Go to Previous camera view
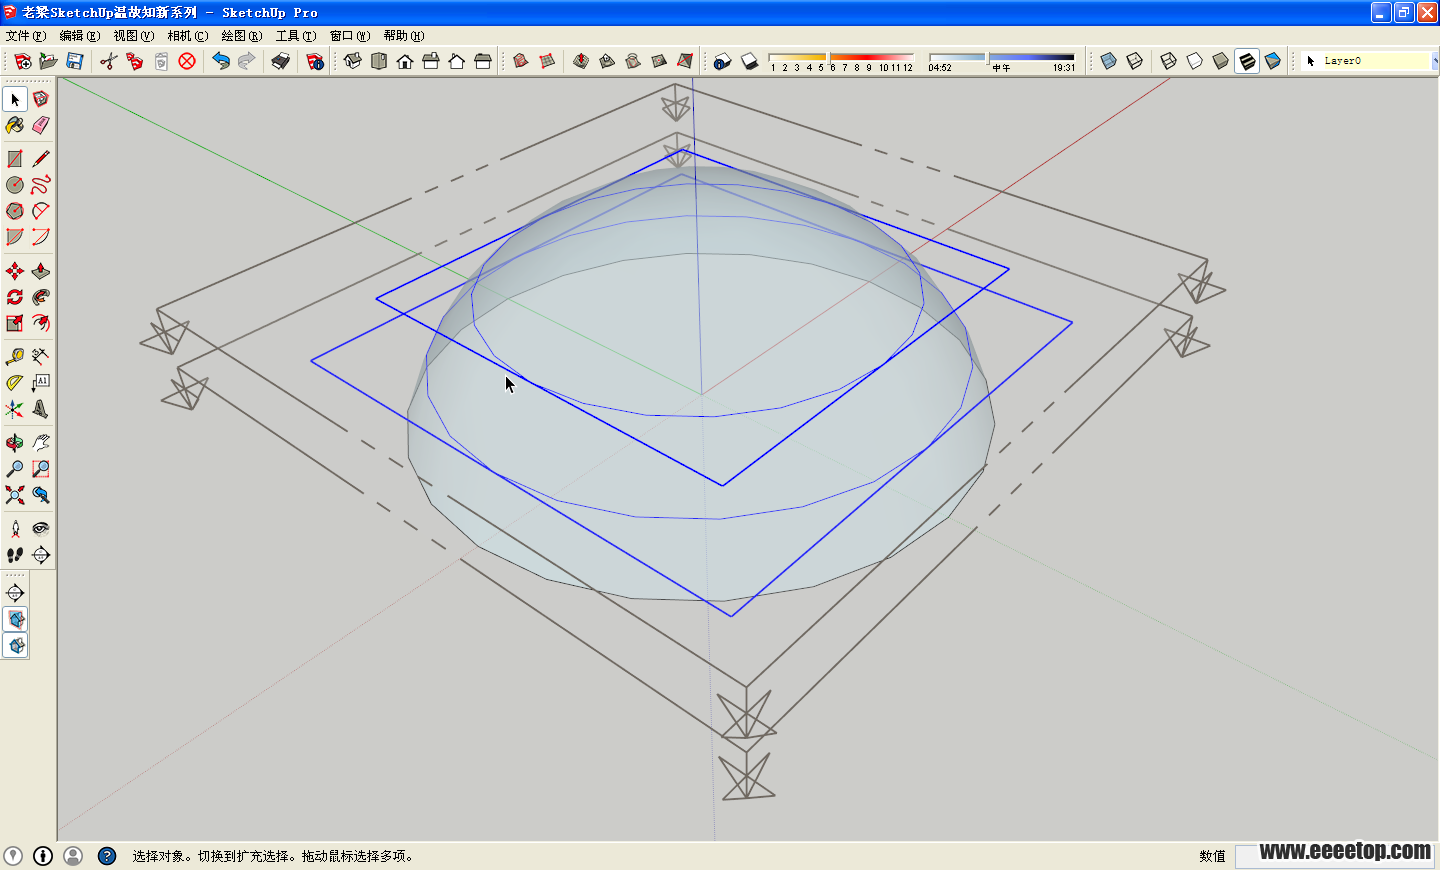The image size is (1440, 870). [41, 495]
